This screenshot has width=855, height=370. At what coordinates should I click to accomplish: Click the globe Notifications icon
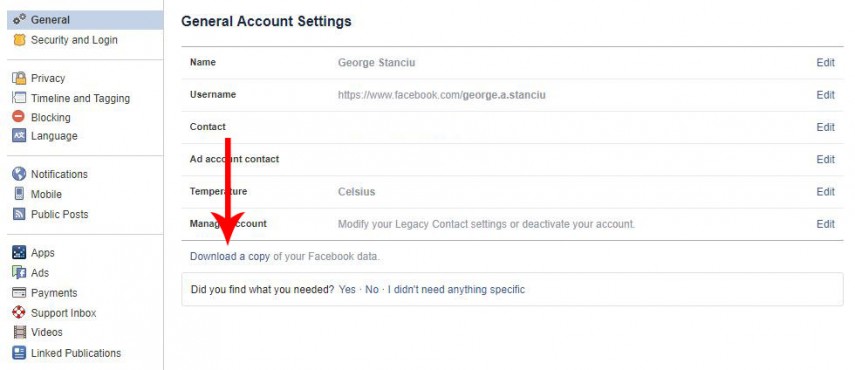[19, 174]
